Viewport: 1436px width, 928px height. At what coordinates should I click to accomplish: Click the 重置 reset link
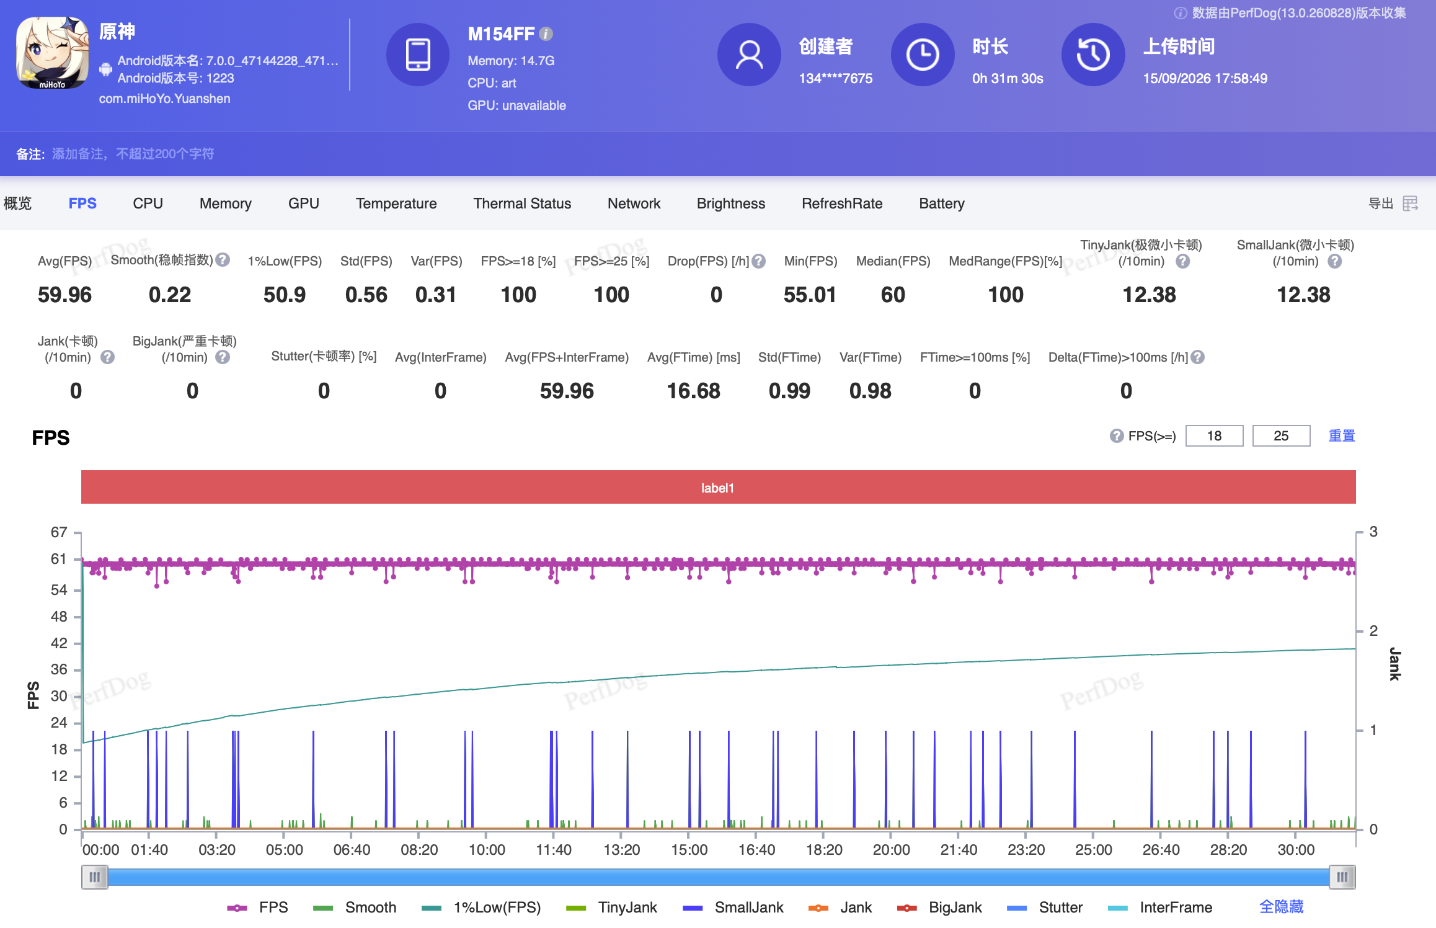pyautogui.click(x=1342, y=436)
